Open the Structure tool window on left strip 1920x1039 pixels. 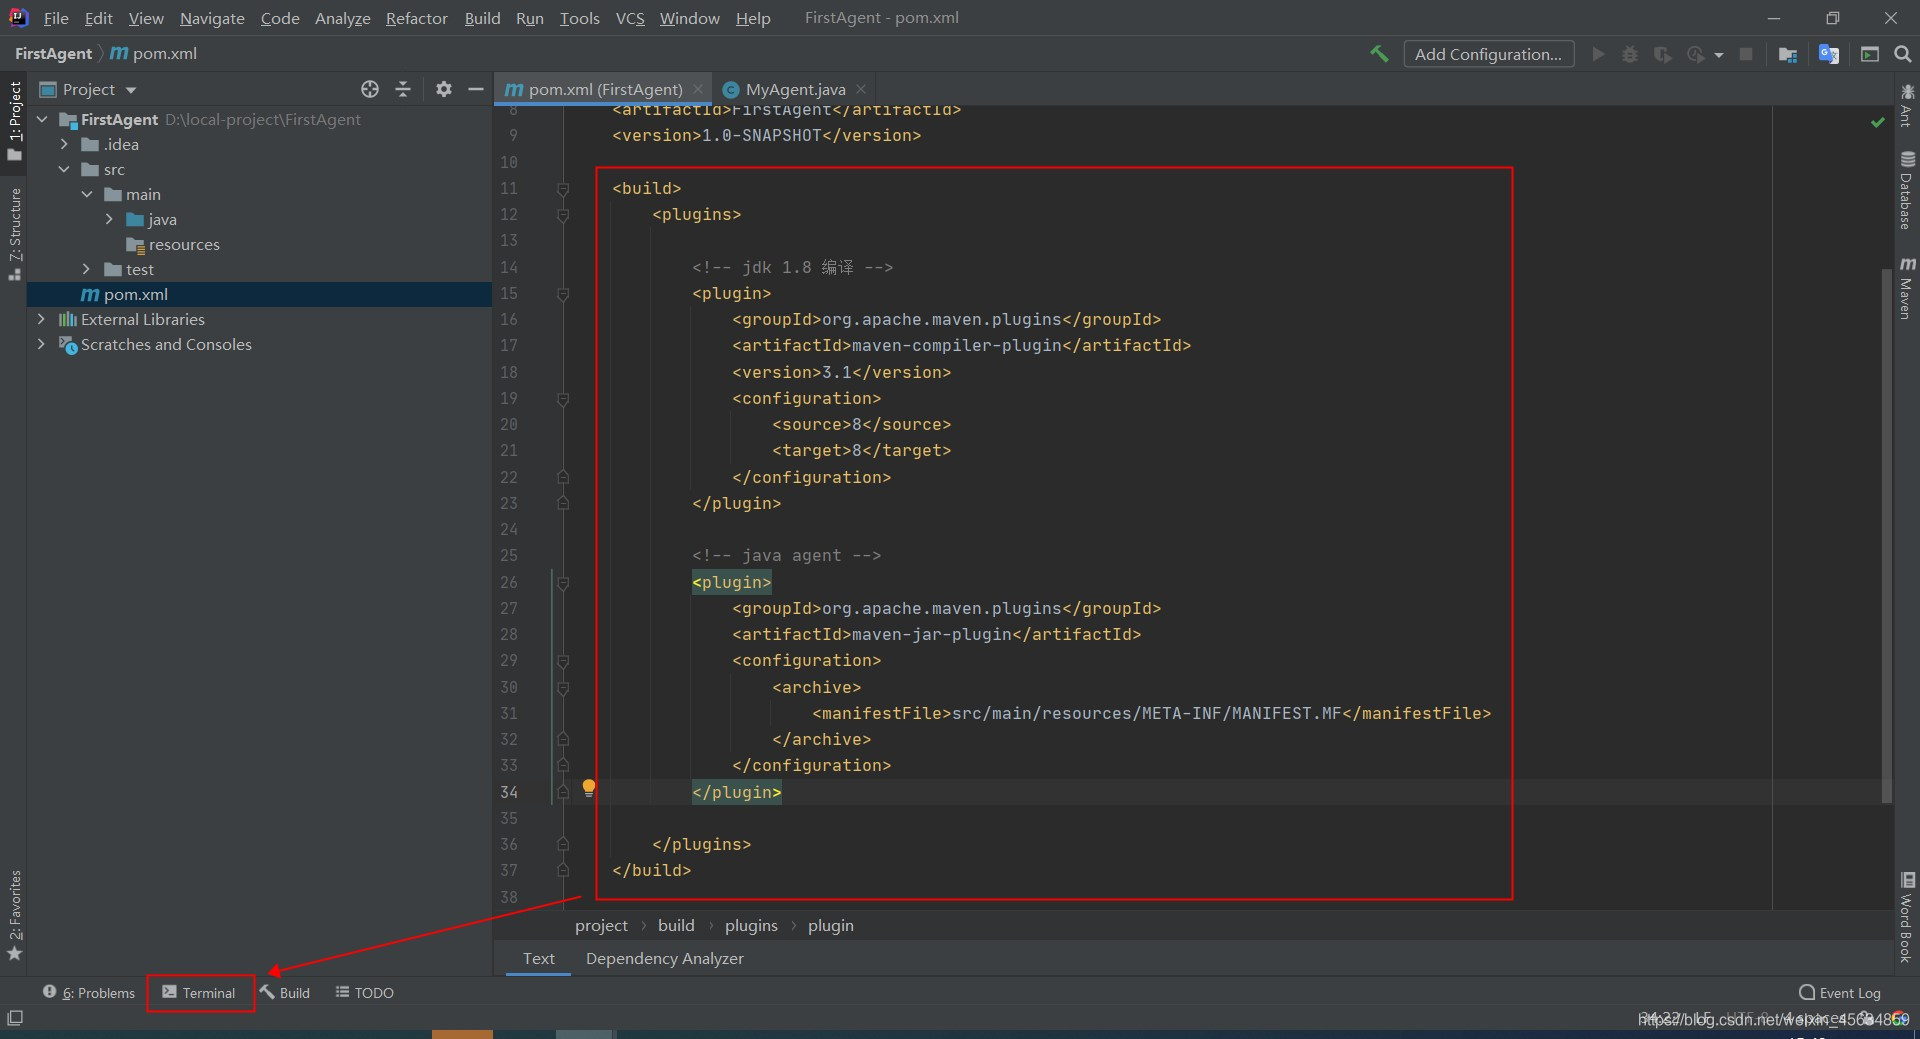click(x=14, y=233)
